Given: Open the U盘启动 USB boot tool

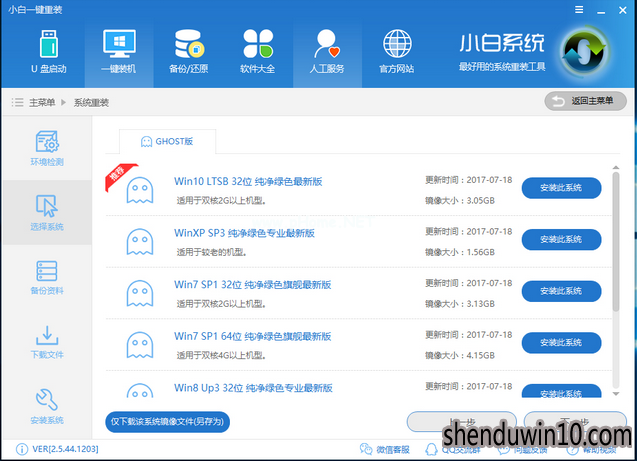Looking at the screenshot, I should click(x=49, y=52).
